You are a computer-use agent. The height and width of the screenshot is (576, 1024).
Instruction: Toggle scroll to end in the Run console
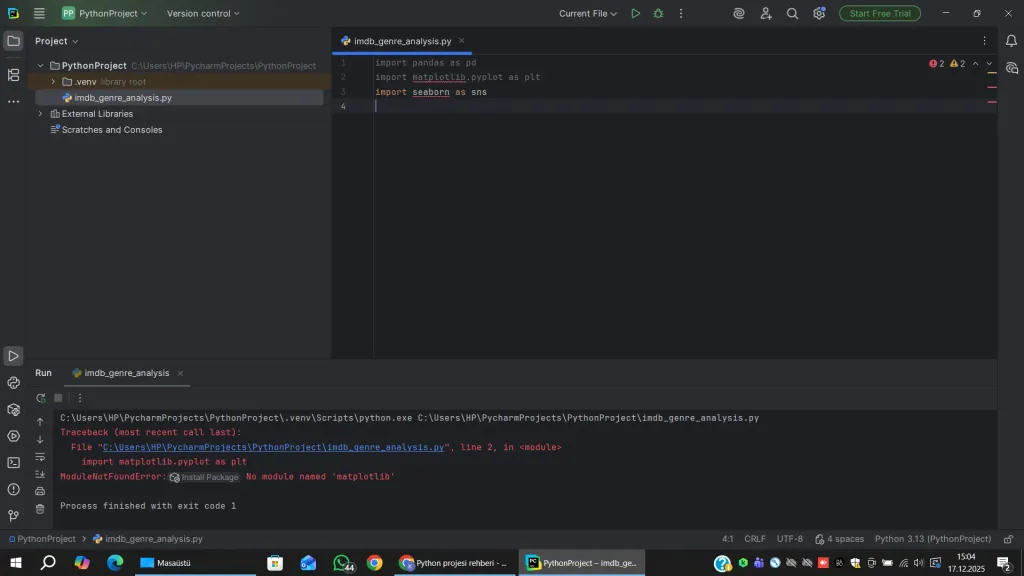tap(40, 474)
